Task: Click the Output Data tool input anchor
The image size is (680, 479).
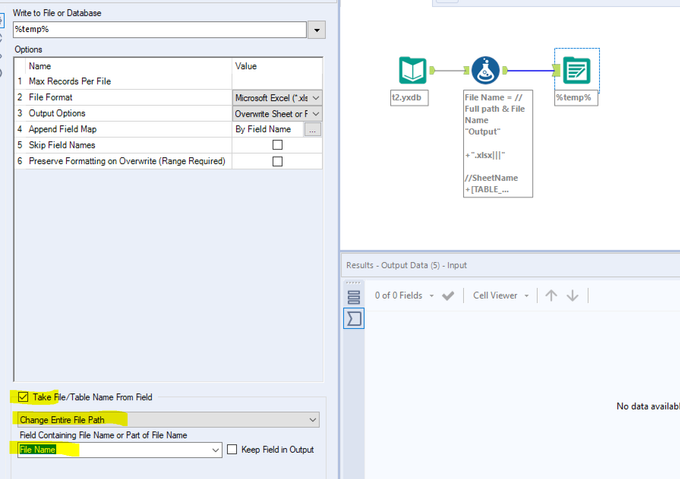Action: (557, 70)
